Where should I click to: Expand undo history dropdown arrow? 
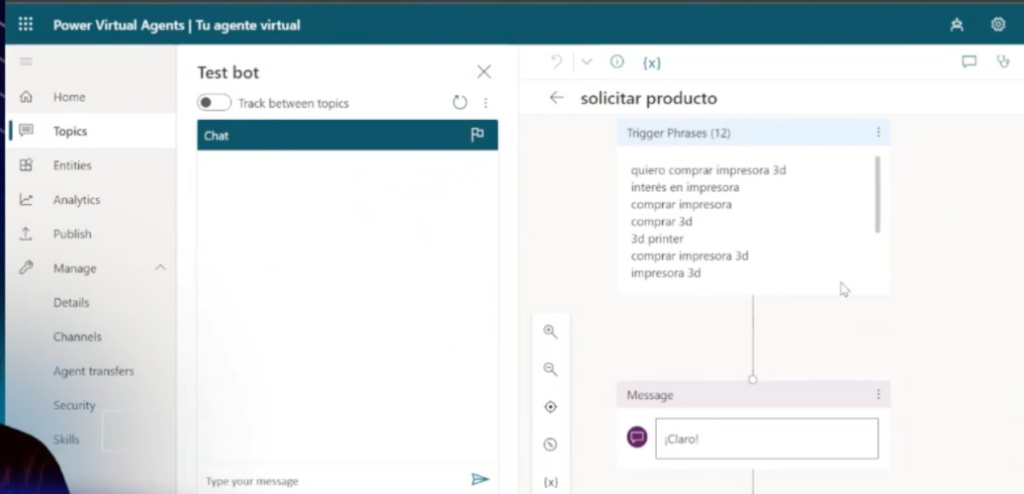[x=586, y=62]
